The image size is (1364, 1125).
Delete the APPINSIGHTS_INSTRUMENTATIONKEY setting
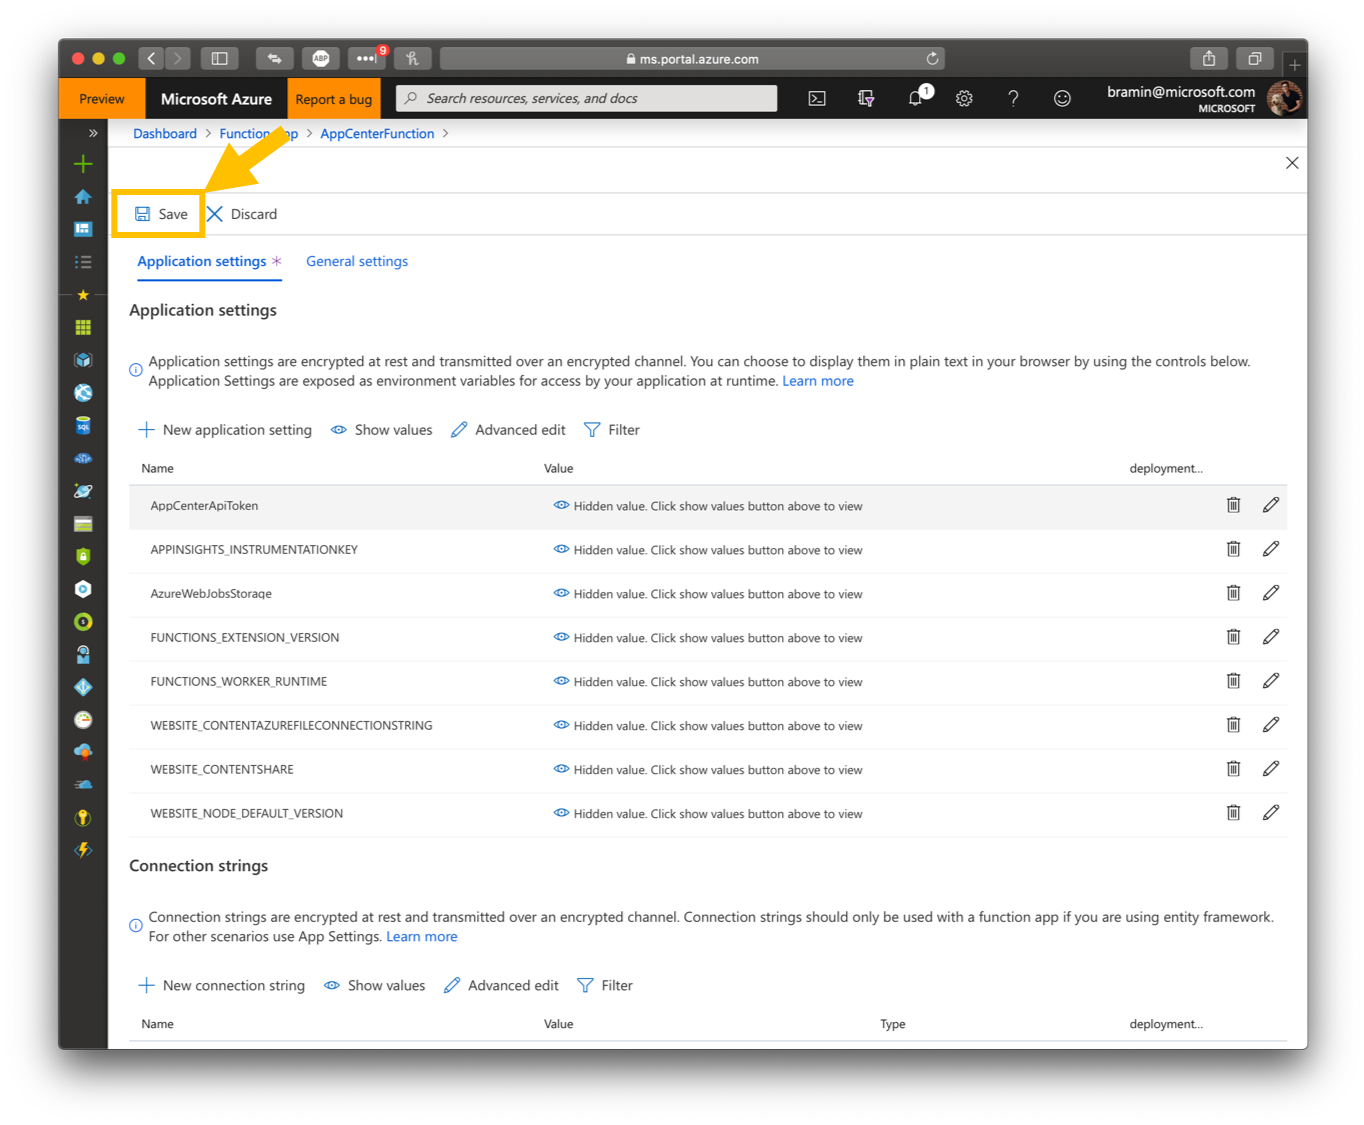point(1233,549)
